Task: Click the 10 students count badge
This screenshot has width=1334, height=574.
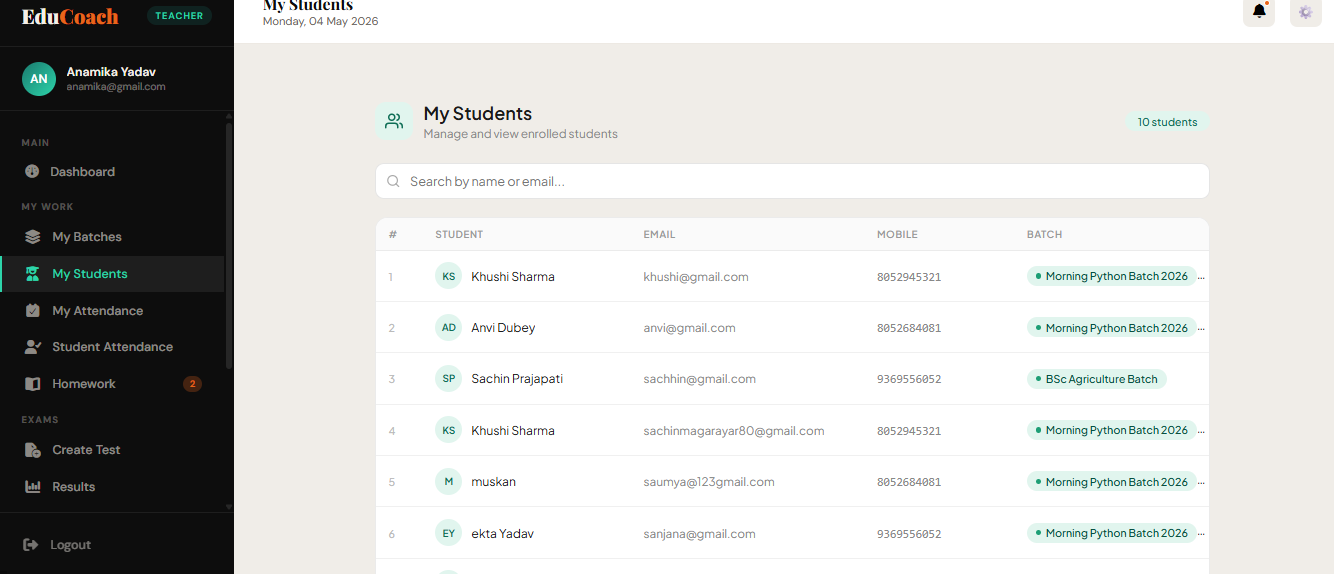Action: click(x=1167, y=122)
